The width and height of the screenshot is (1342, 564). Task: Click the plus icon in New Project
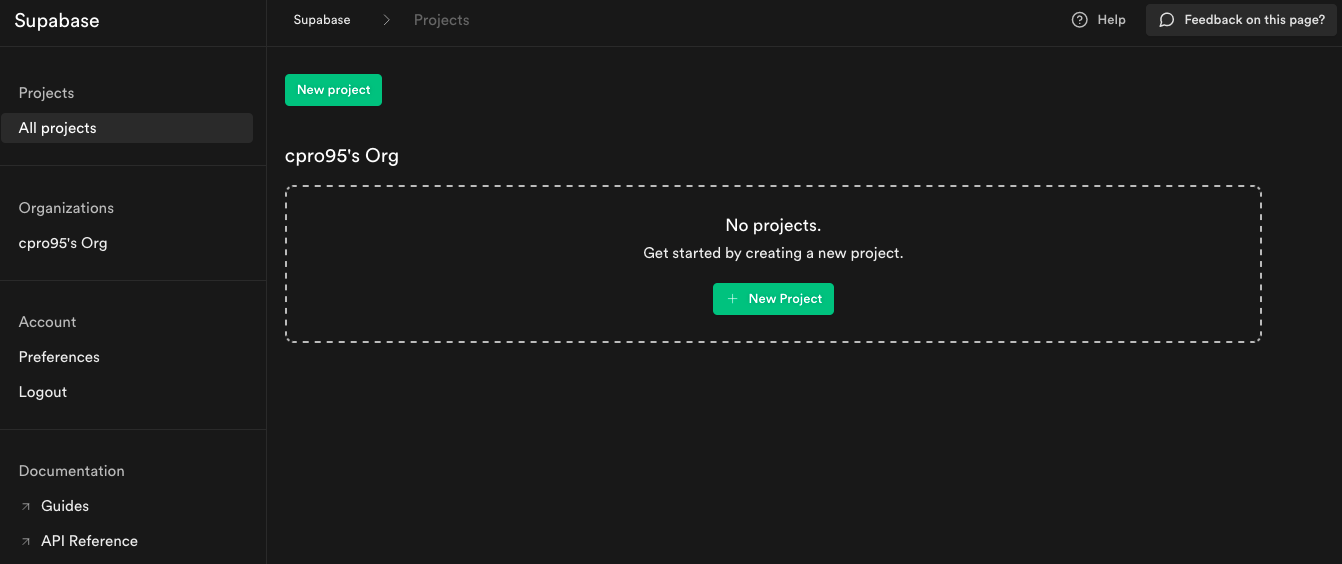[x=732, y=299]
